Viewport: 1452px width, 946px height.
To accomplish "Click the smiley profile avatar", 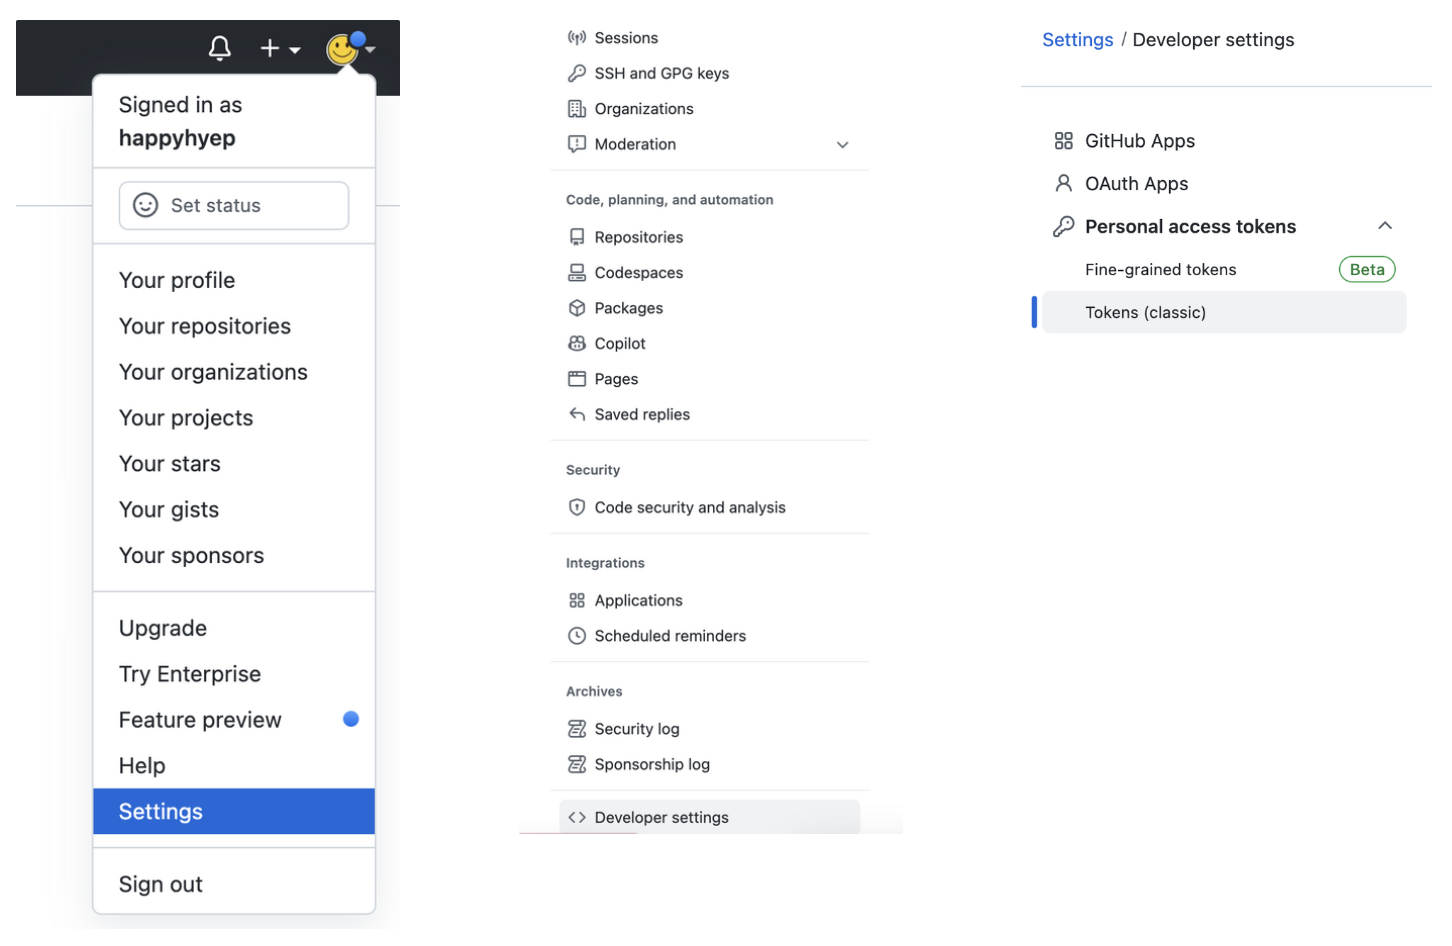I will click(343, 49).
